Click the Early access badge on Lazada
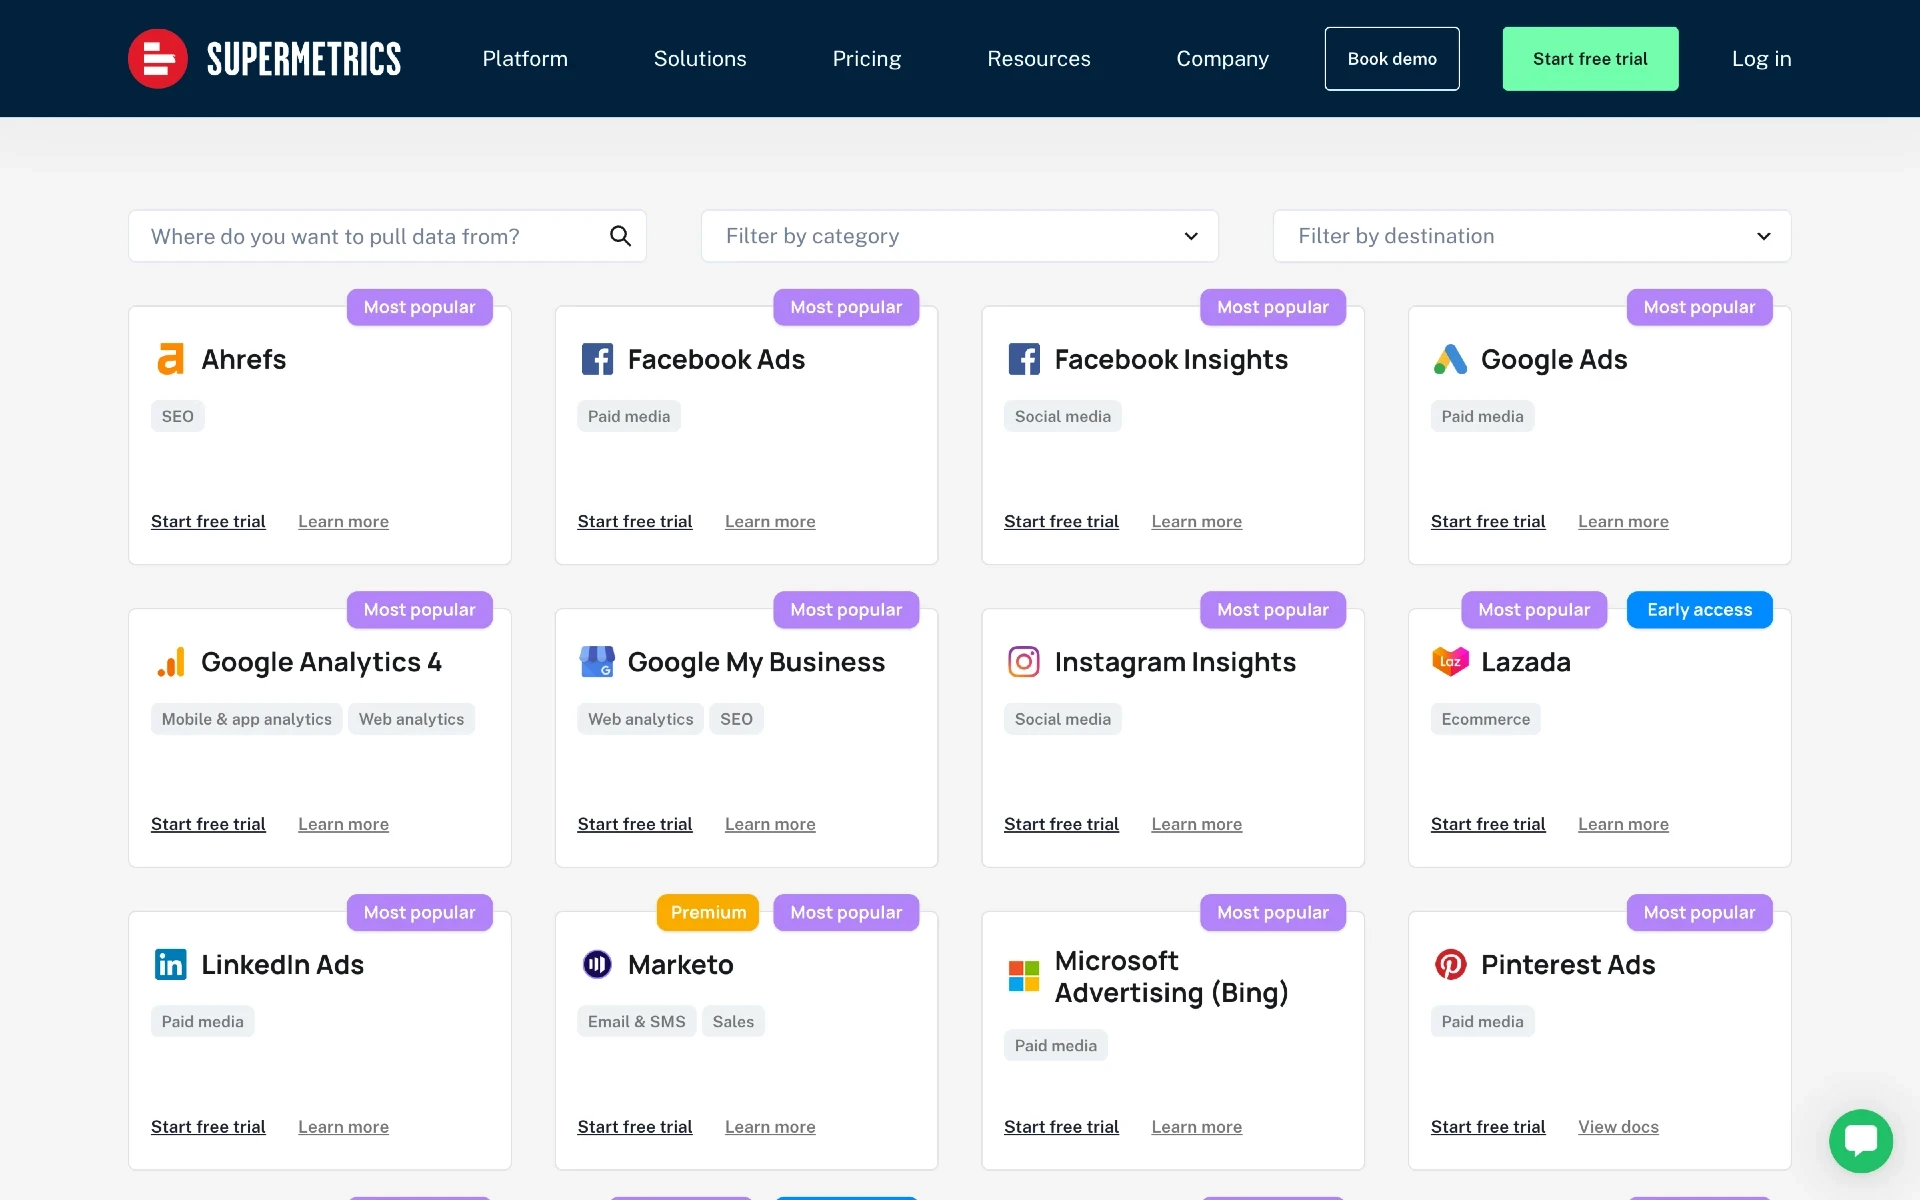This screenshot has height=1200, width=1920. (1699, 610)
